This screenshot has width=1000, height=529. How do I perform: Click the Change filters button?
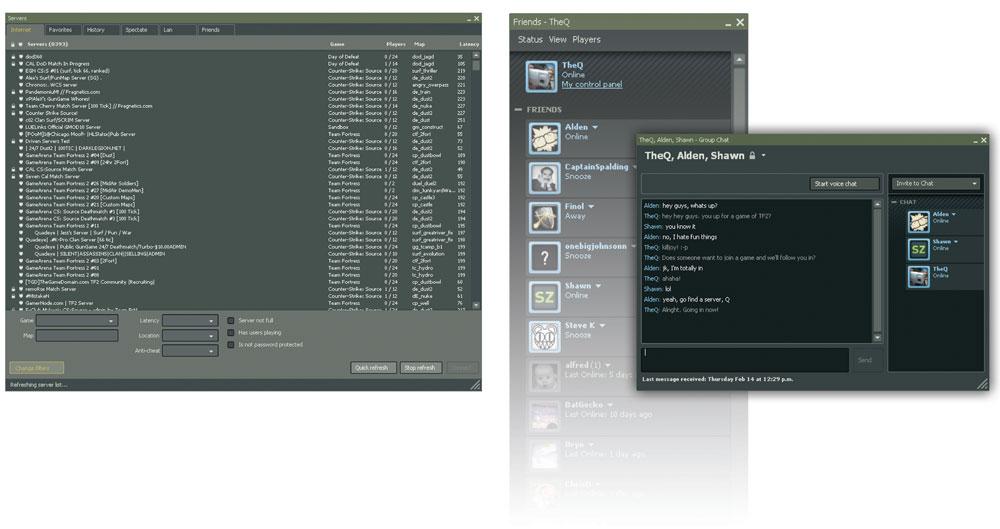click(36, 368)
